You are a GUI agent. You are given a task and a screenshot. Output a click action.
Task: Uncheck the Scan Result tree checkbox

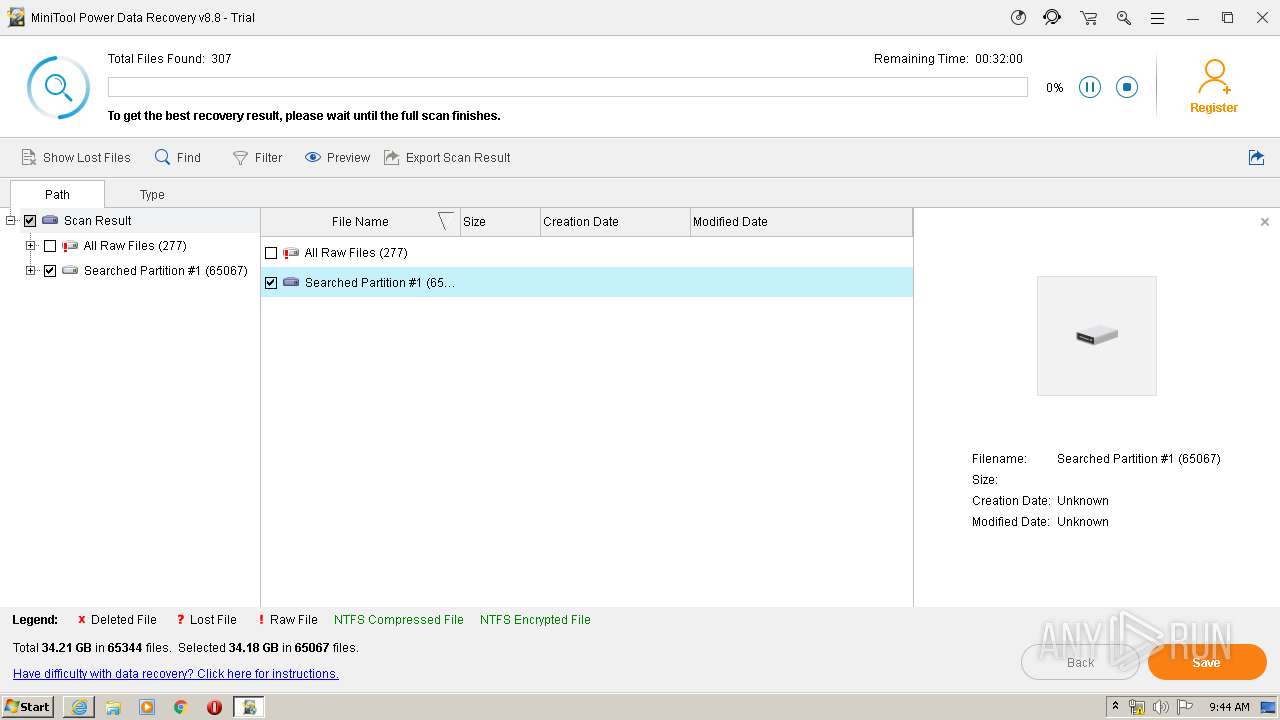click(x=30, y=221)
